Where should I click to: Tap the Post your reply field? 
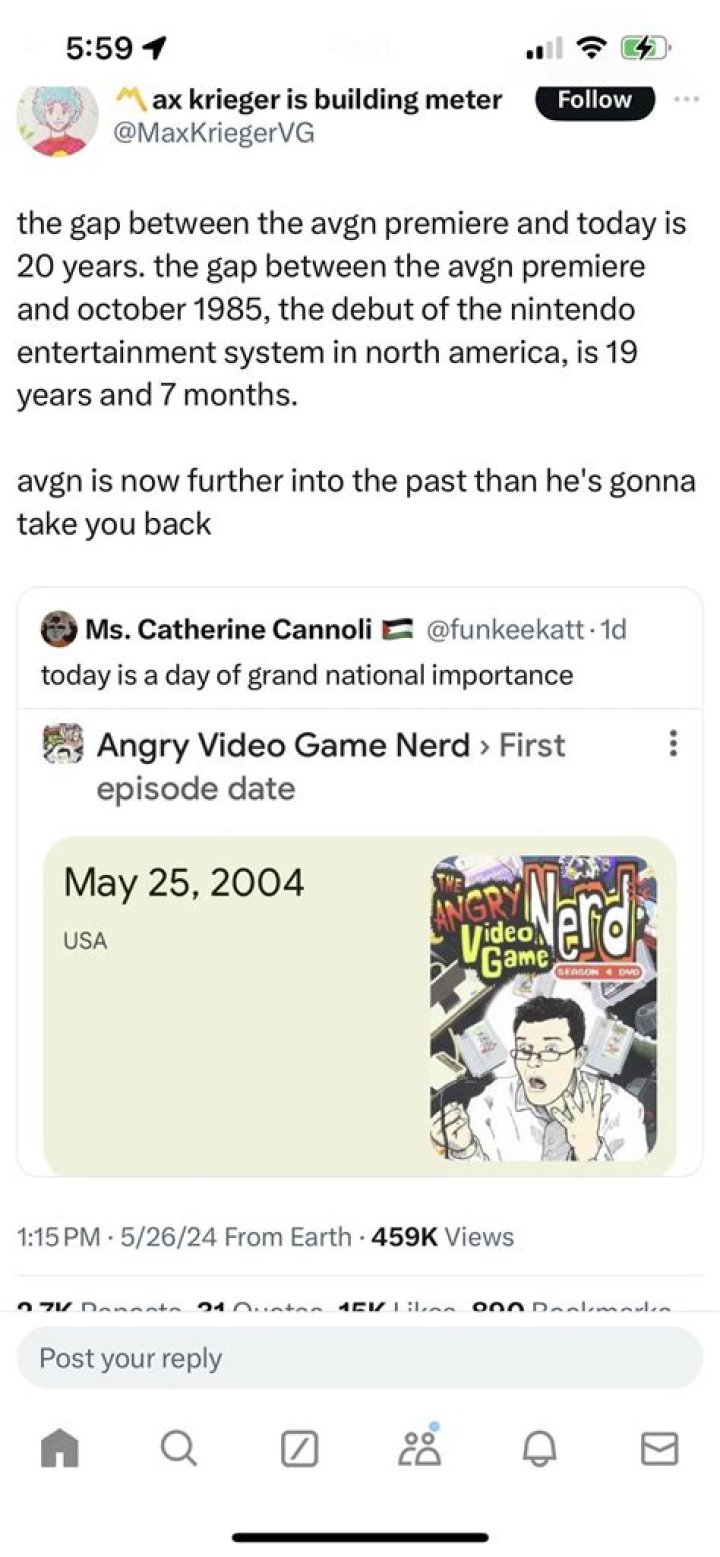[x=360, y=1358]
